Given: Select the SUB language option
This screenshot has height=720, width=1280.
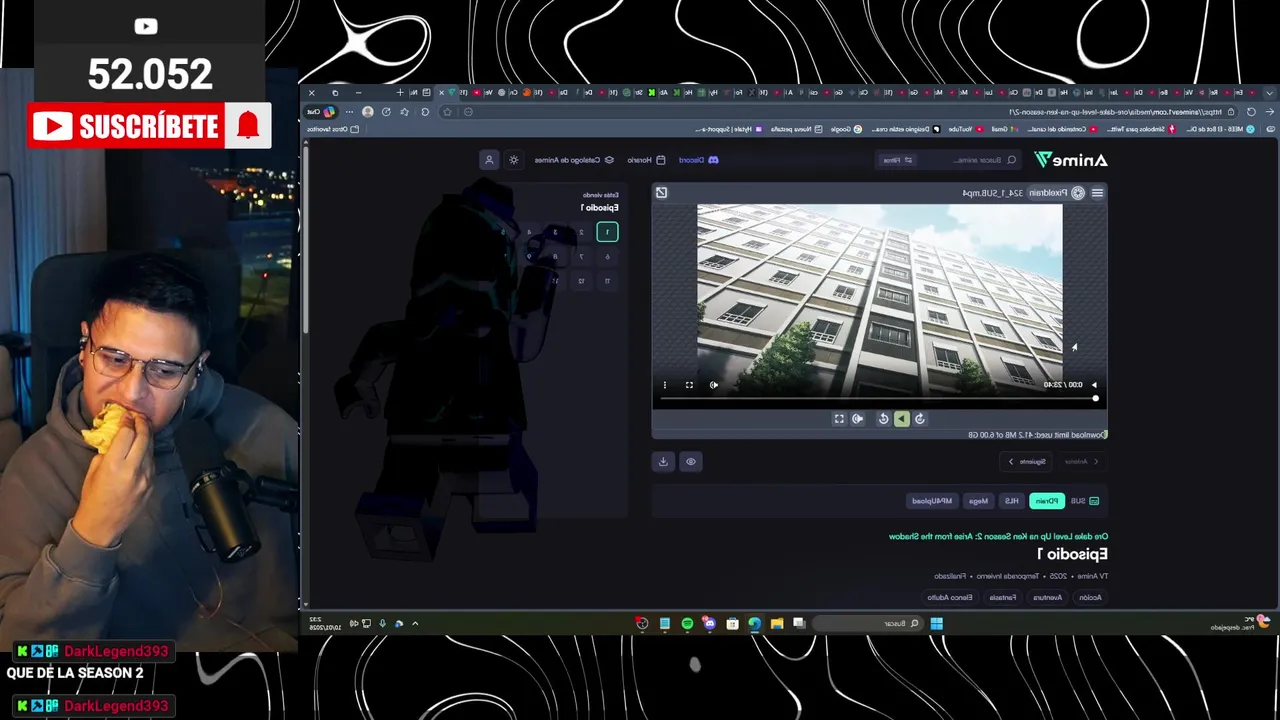Looking at the screenshot, I should (x=1085, y=500).
